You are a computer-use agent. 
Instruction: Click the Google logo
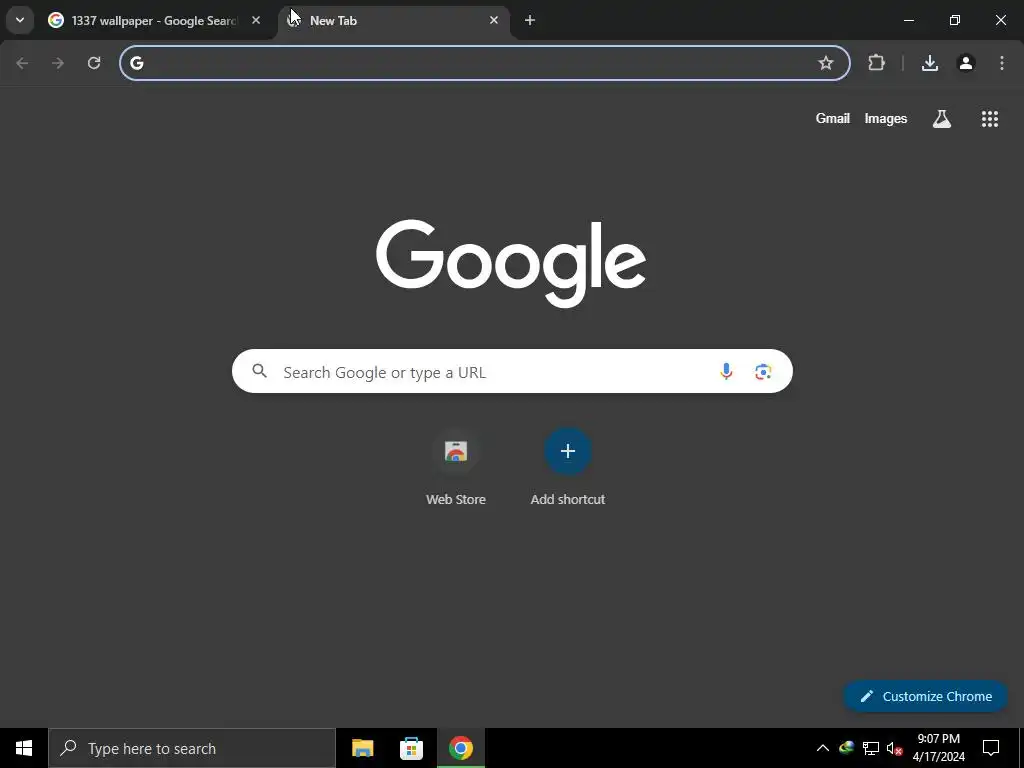point(511,263)
